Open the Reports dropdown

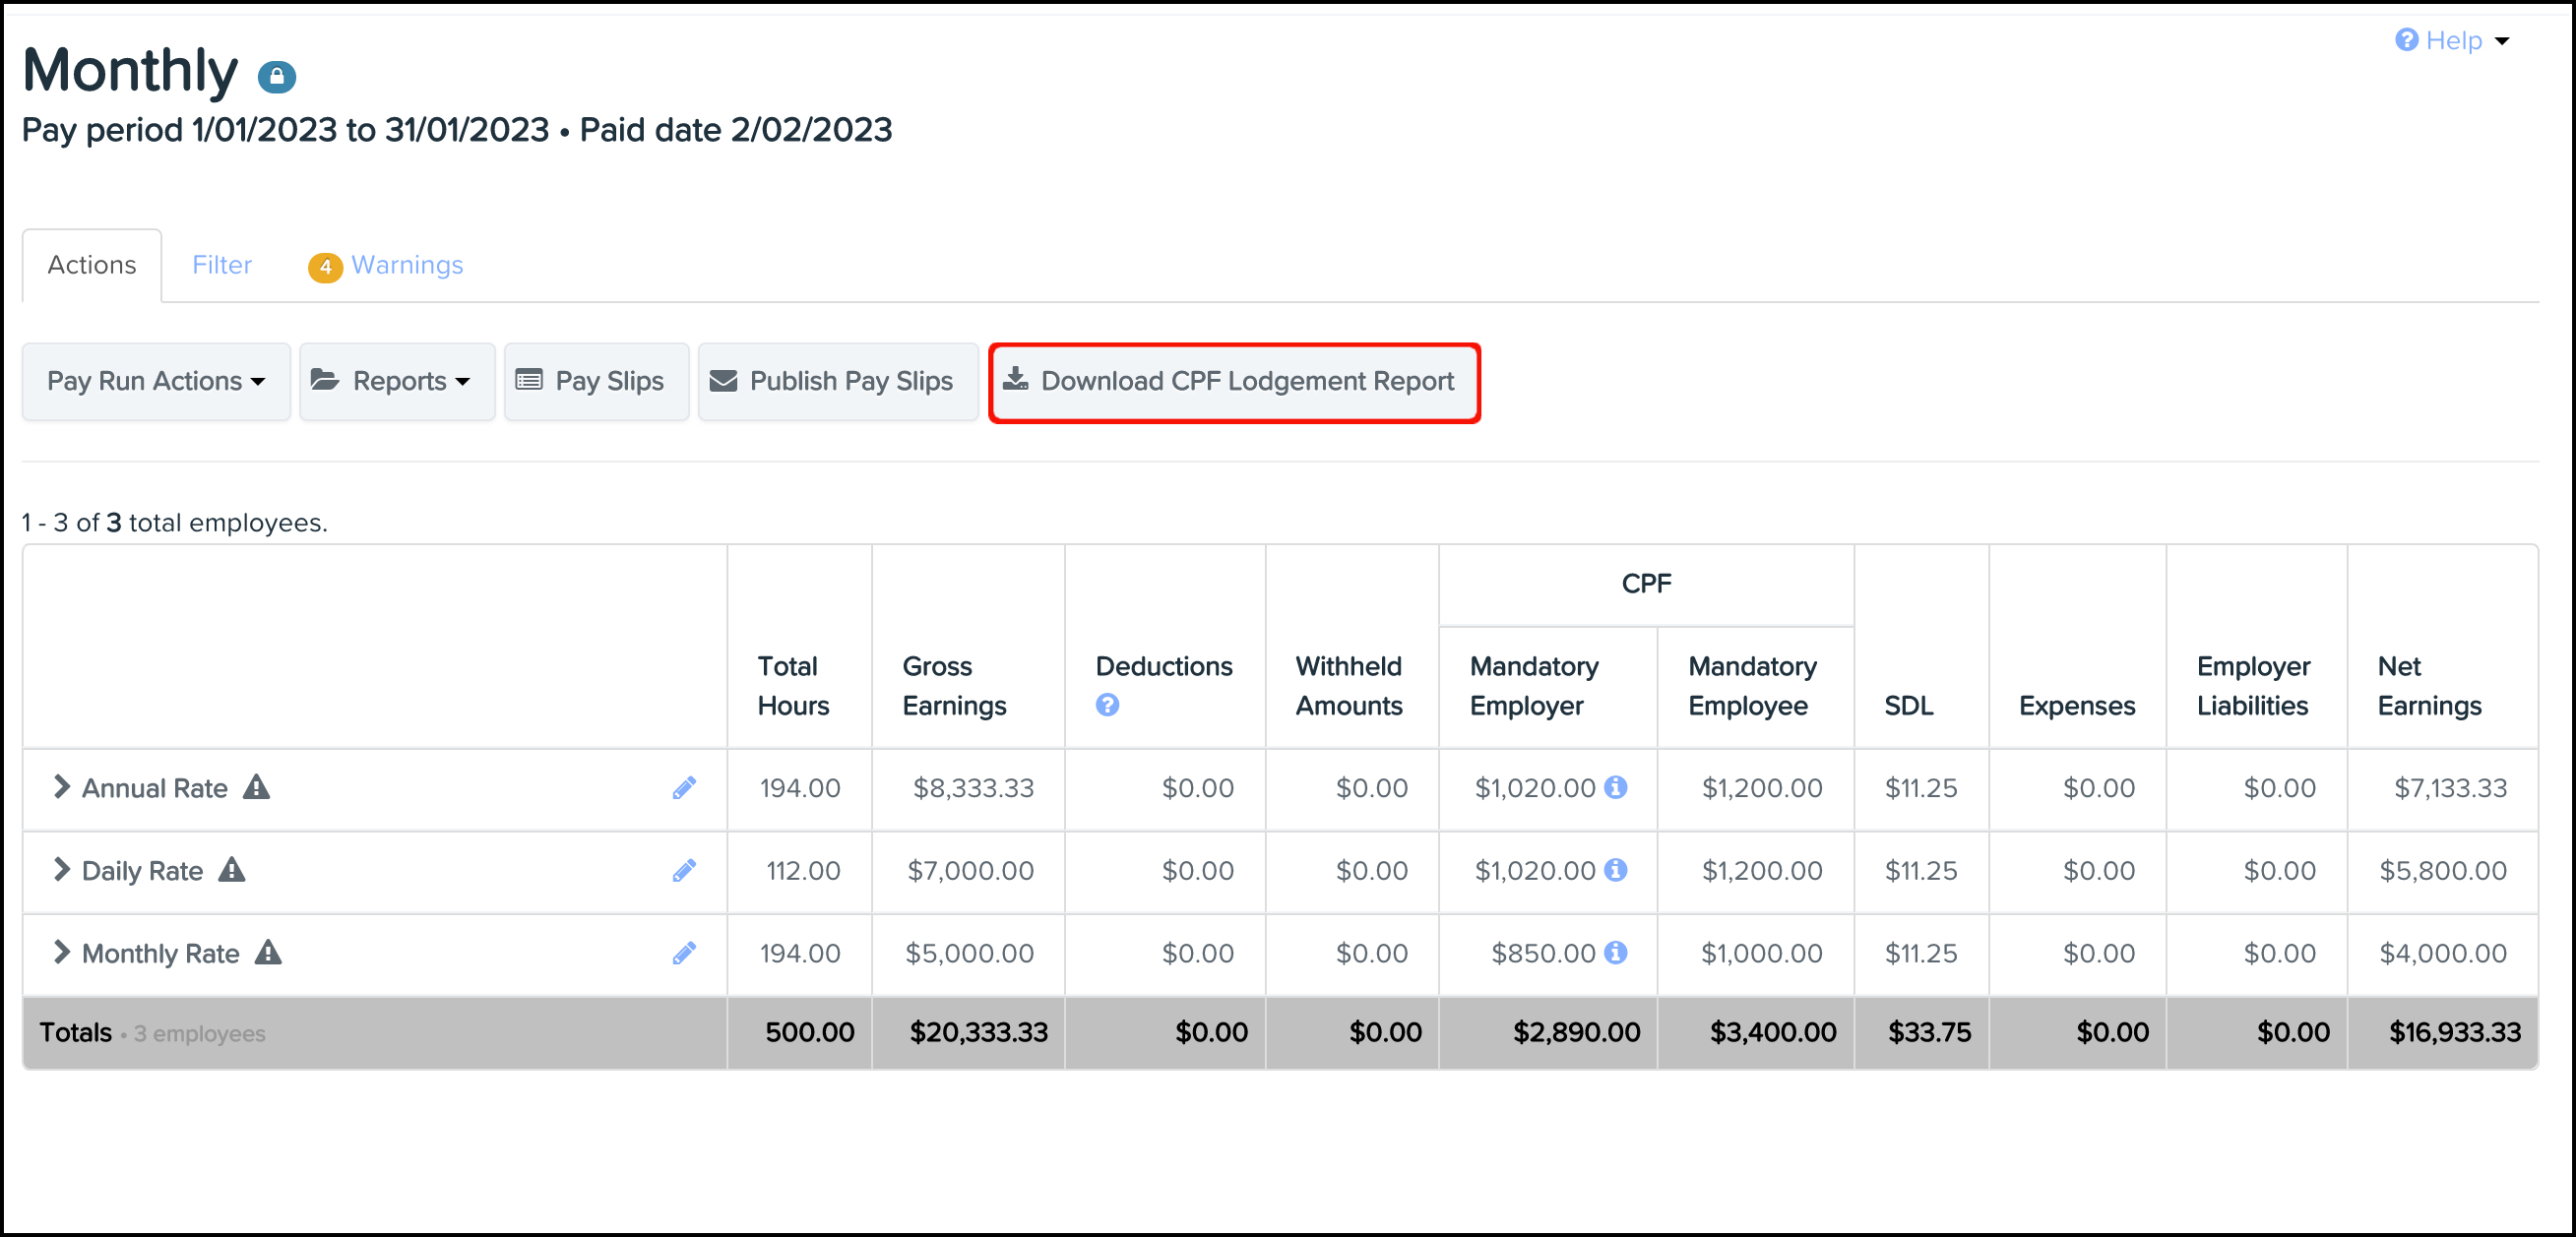(396, 381)
